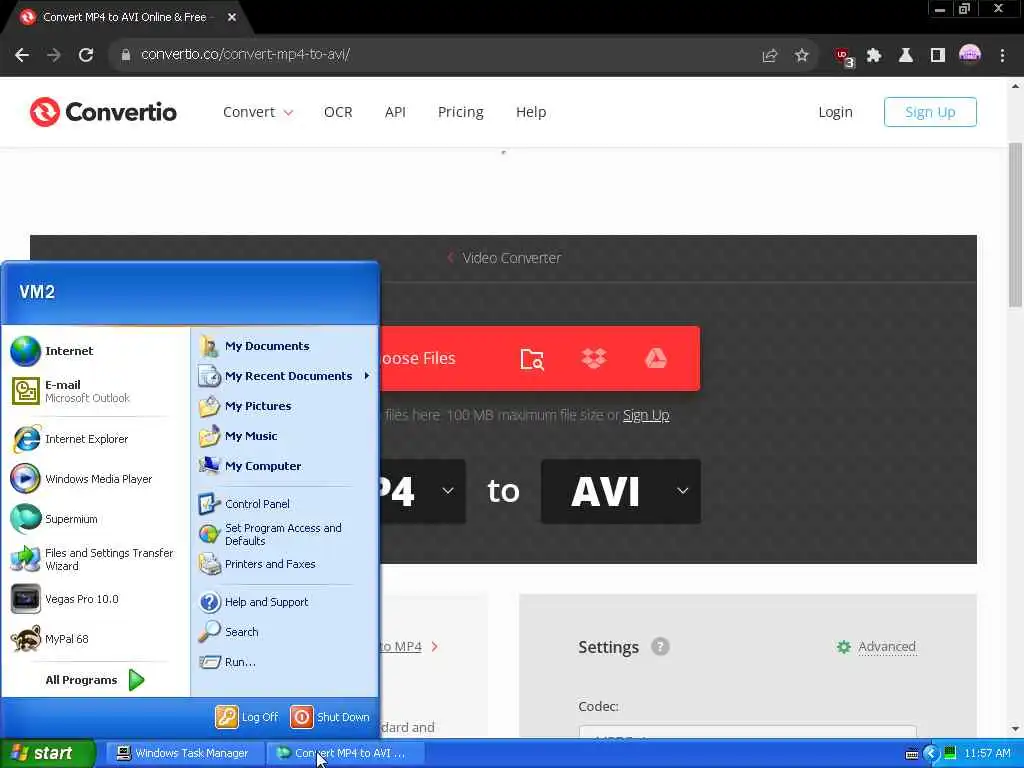This screenshot has width=1024, height=768.
Task: Open the profile avatar icon
Action: [970, 55]
